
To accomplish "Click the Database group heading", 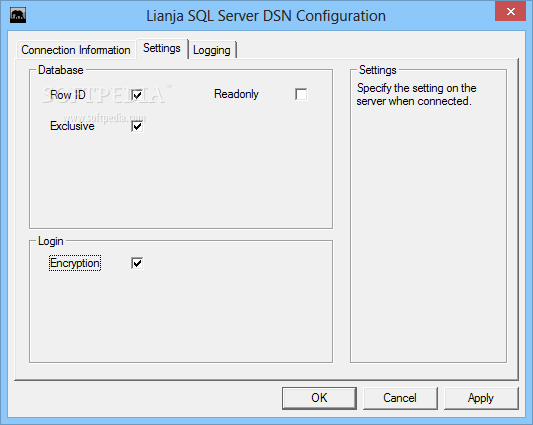I will [61, 70].
